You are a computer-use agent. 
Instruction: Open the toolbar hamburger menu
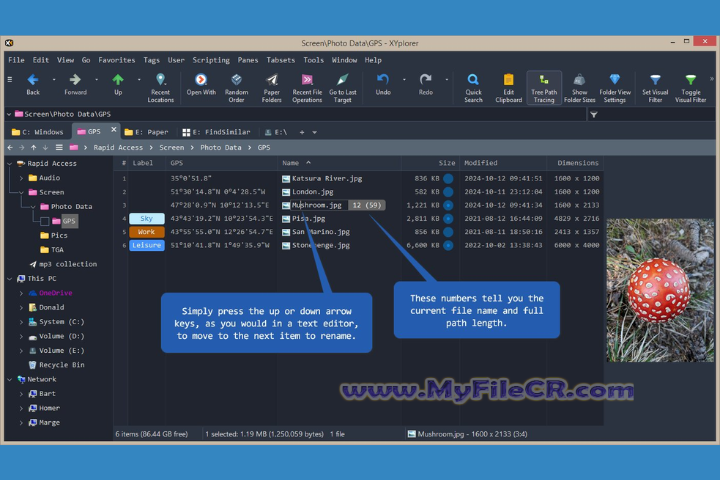click(10, 79)
